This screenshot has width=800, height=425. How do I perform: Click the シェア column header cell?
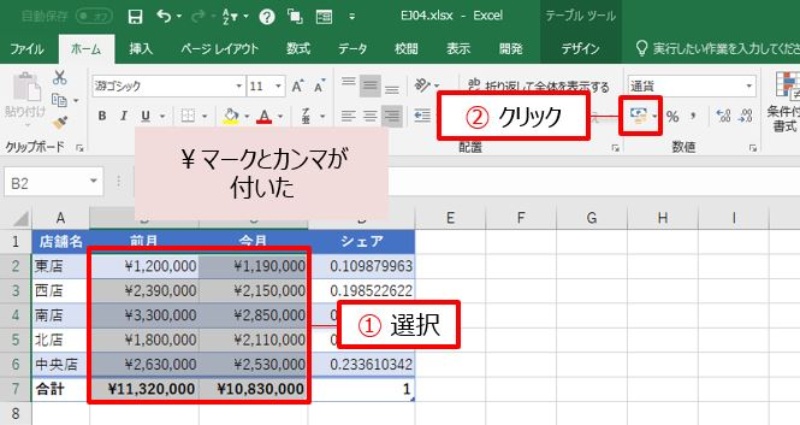tap(362, 241)
